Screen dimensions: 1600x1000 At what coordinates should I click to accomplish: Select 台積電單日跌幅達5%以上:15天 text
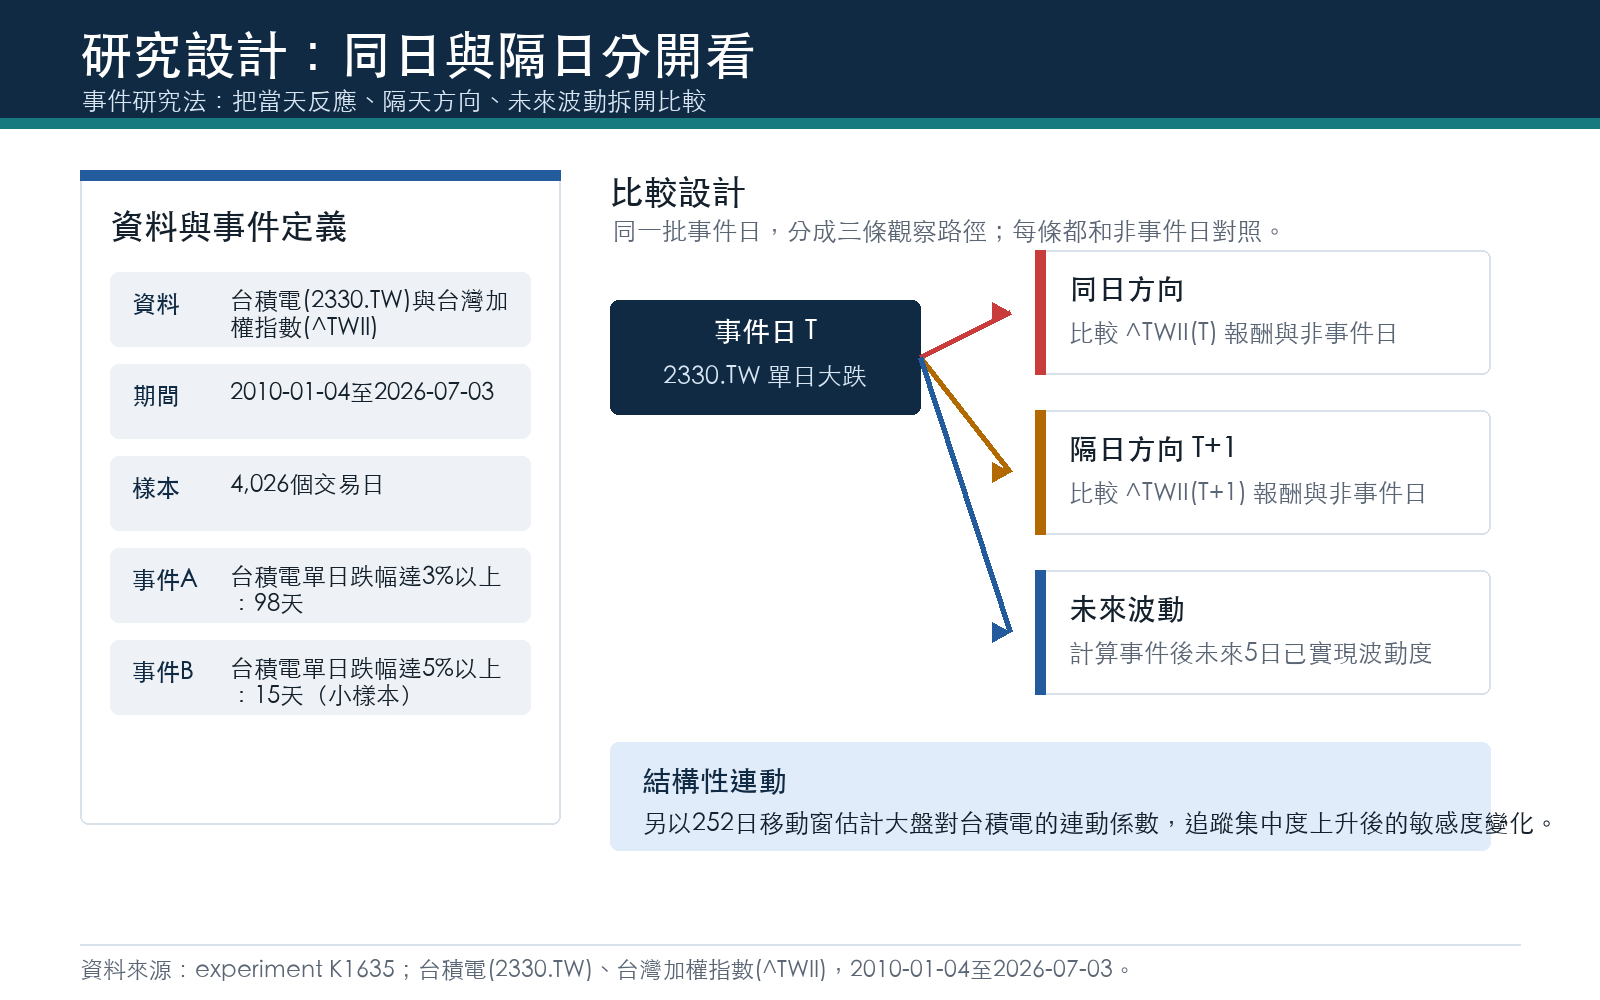366,681
